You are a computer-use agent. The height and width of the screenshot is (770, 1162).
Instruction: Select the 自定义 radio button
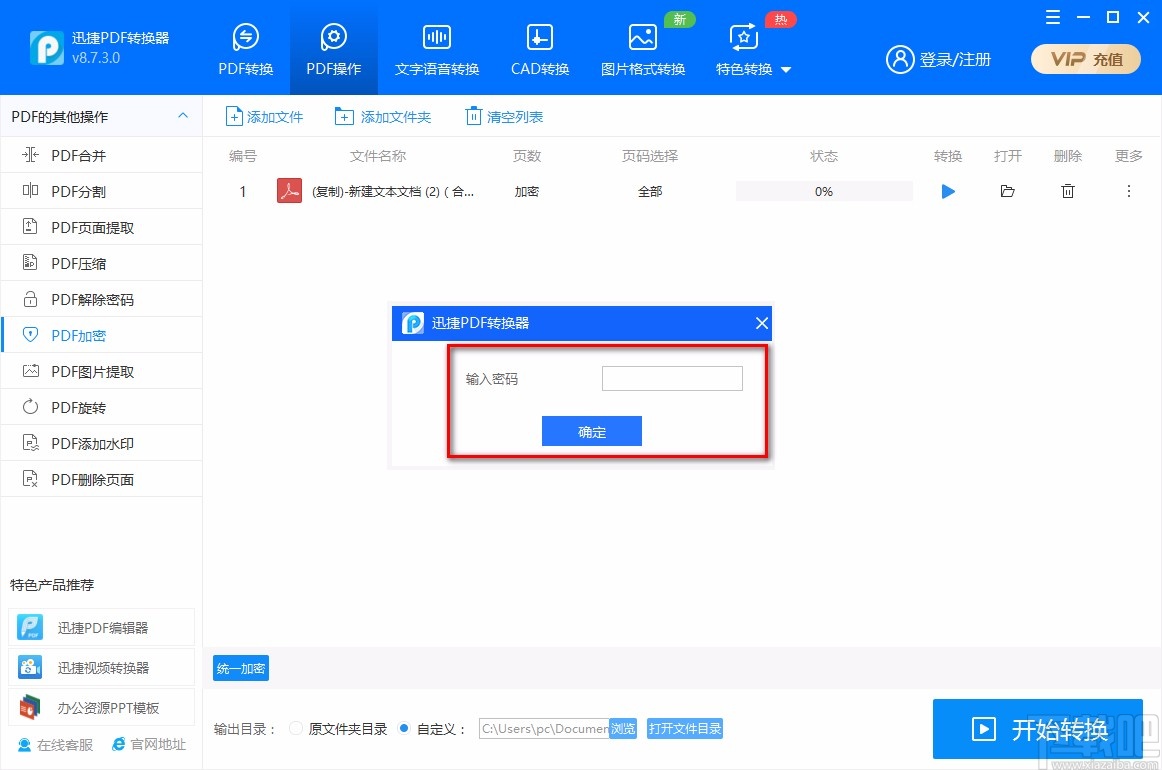[x=404, y=728]
